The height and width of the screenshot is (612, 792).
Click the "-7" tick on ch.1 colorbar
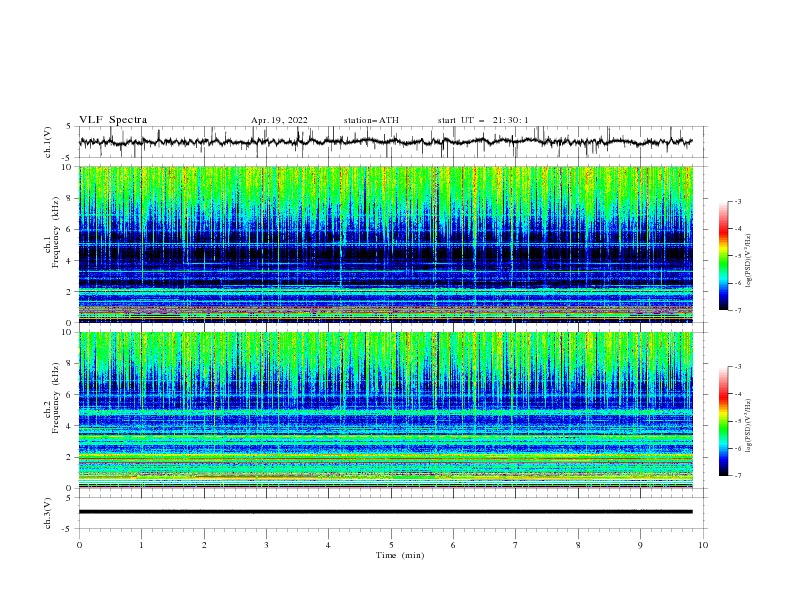738,310
